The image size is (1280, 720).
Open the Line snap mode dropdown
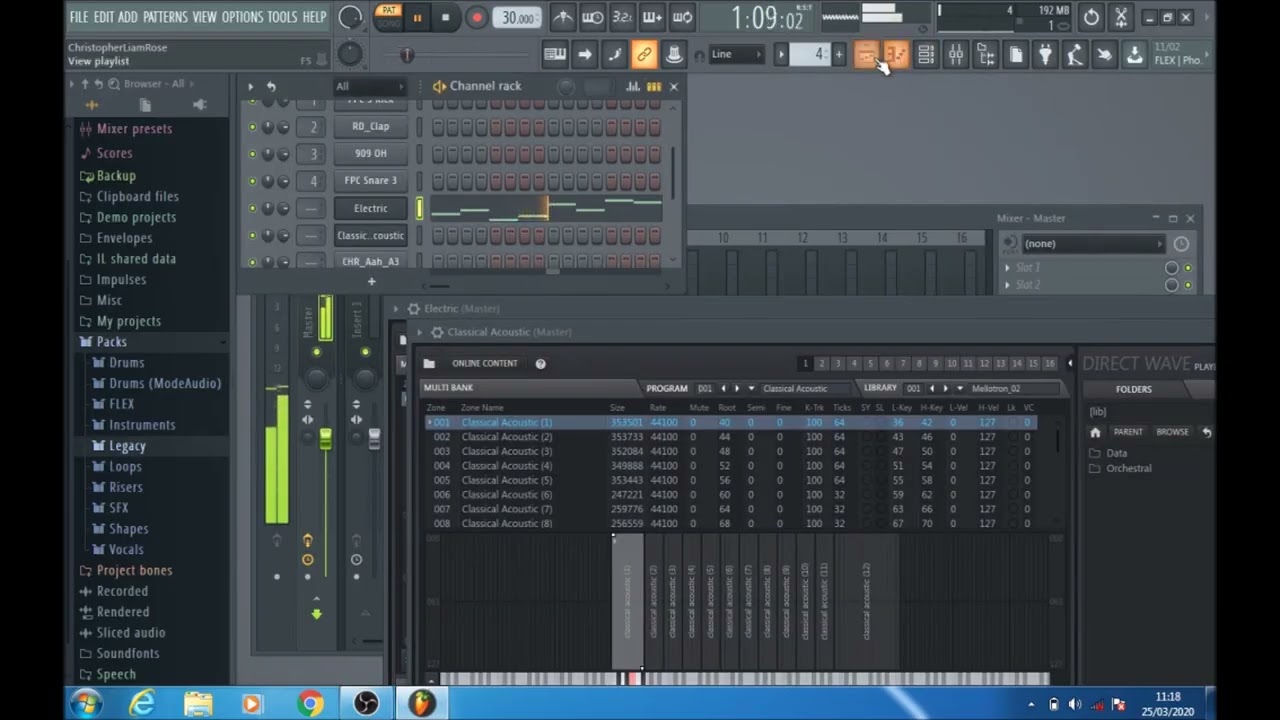coord(736,55)
